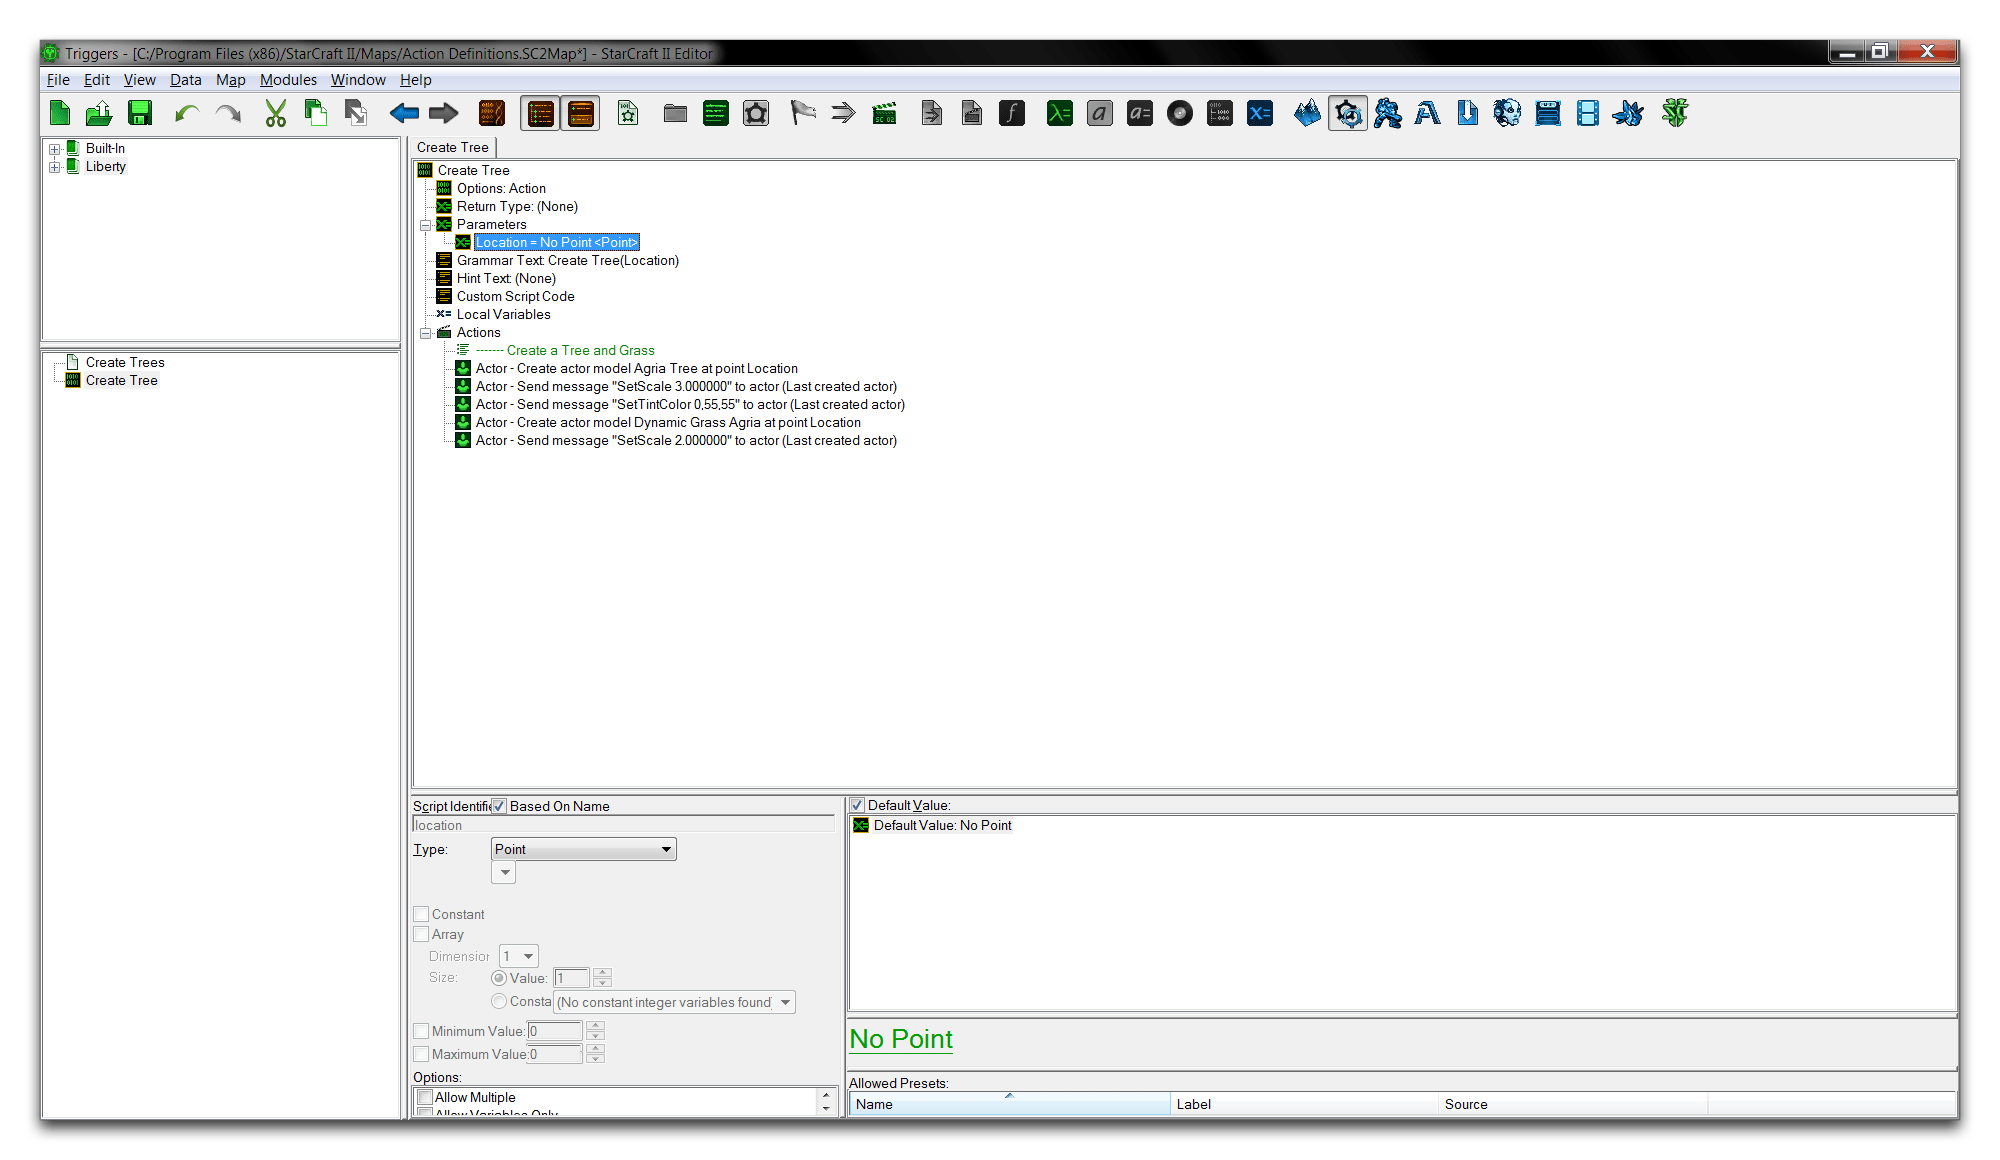The image size is (2000, 1160).
Task: Open the Type Point dropdown
Action: 584,849
